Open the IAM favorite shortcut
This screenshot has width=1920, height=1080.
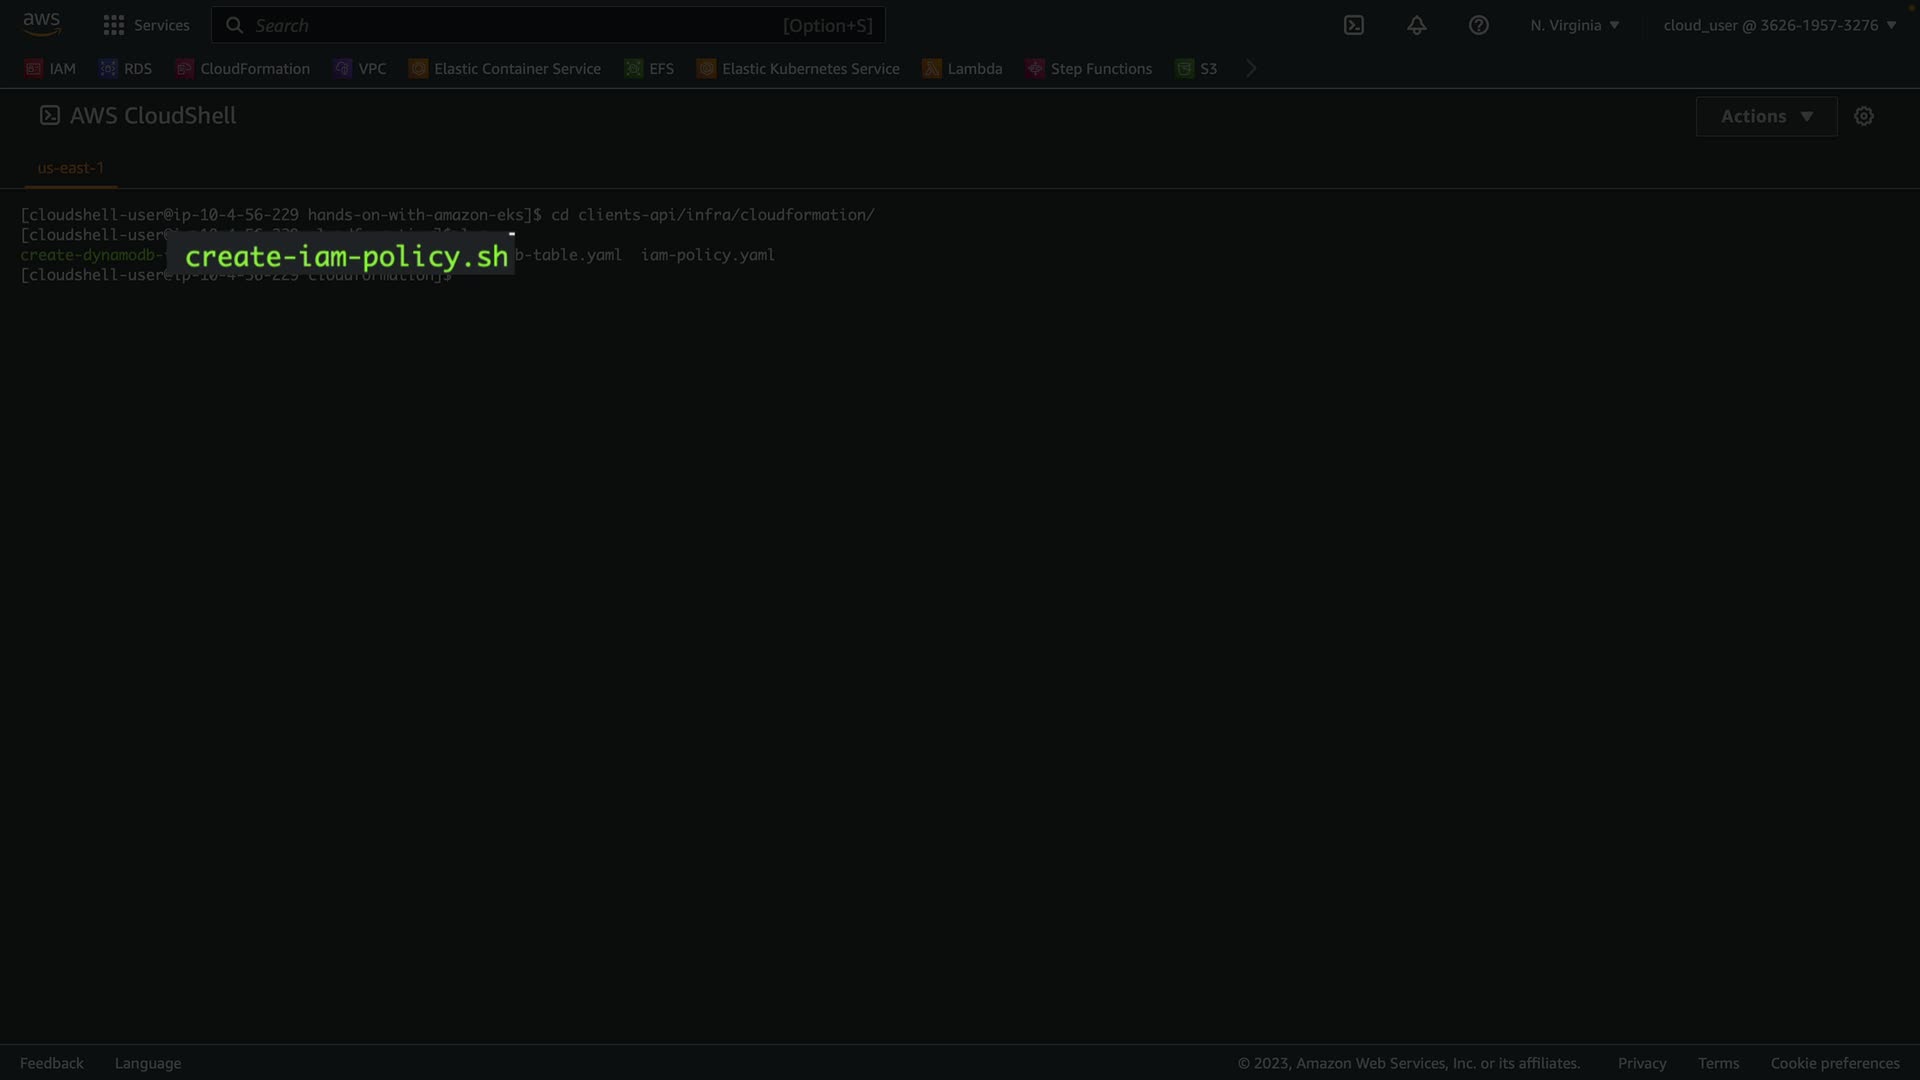pyautogui.click(x=51, y=68)
